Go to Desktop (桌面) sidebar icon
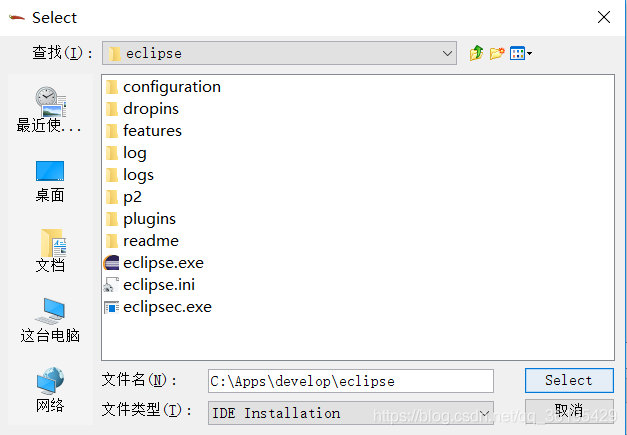 [50, 171]
